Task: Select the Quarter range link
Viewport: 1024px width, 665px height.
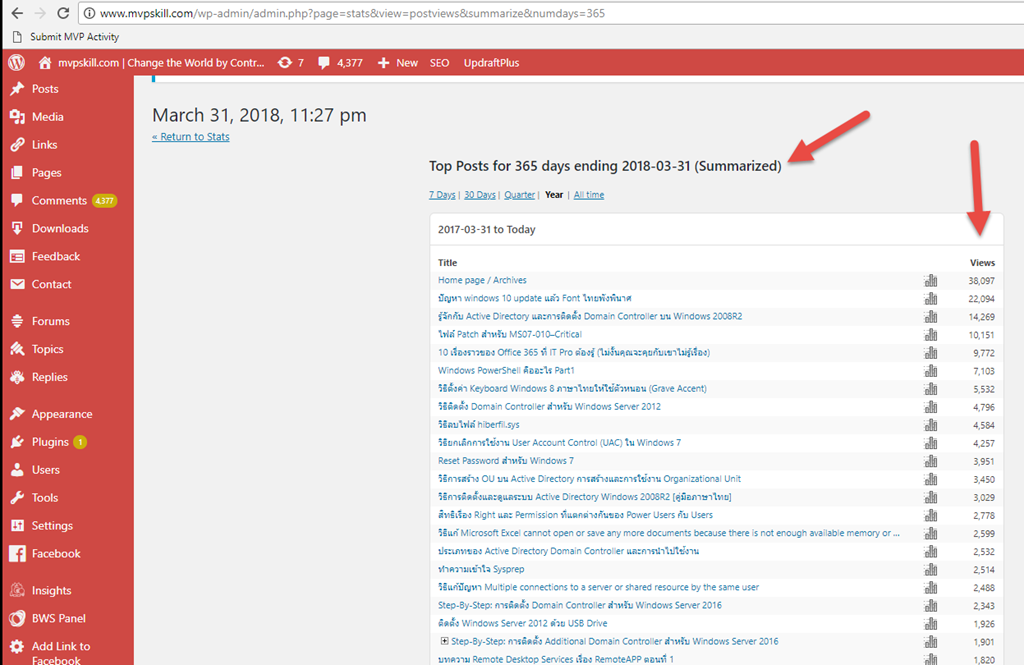Action: click(520, 195)
